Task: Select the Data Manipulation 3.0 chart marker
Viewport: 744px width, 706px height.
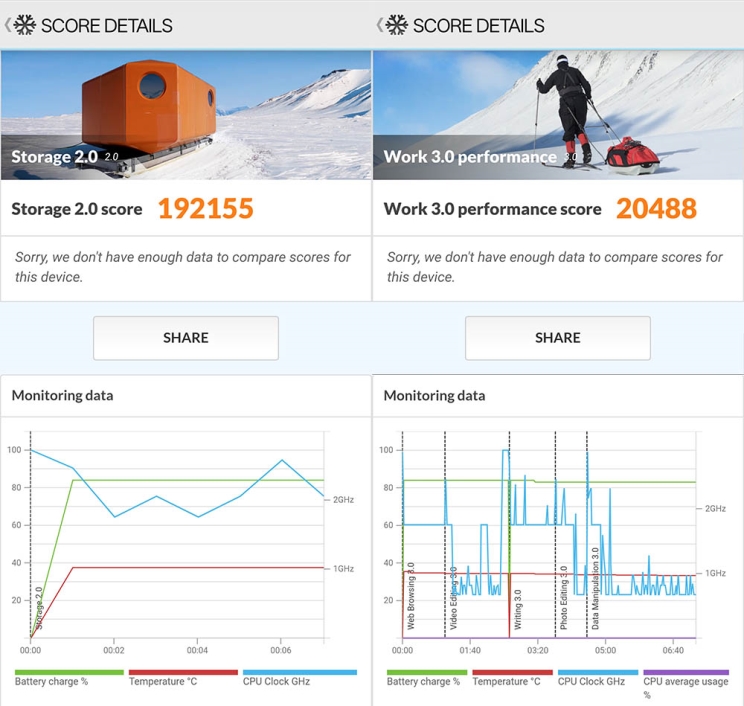Action: (x=595, y=586)
